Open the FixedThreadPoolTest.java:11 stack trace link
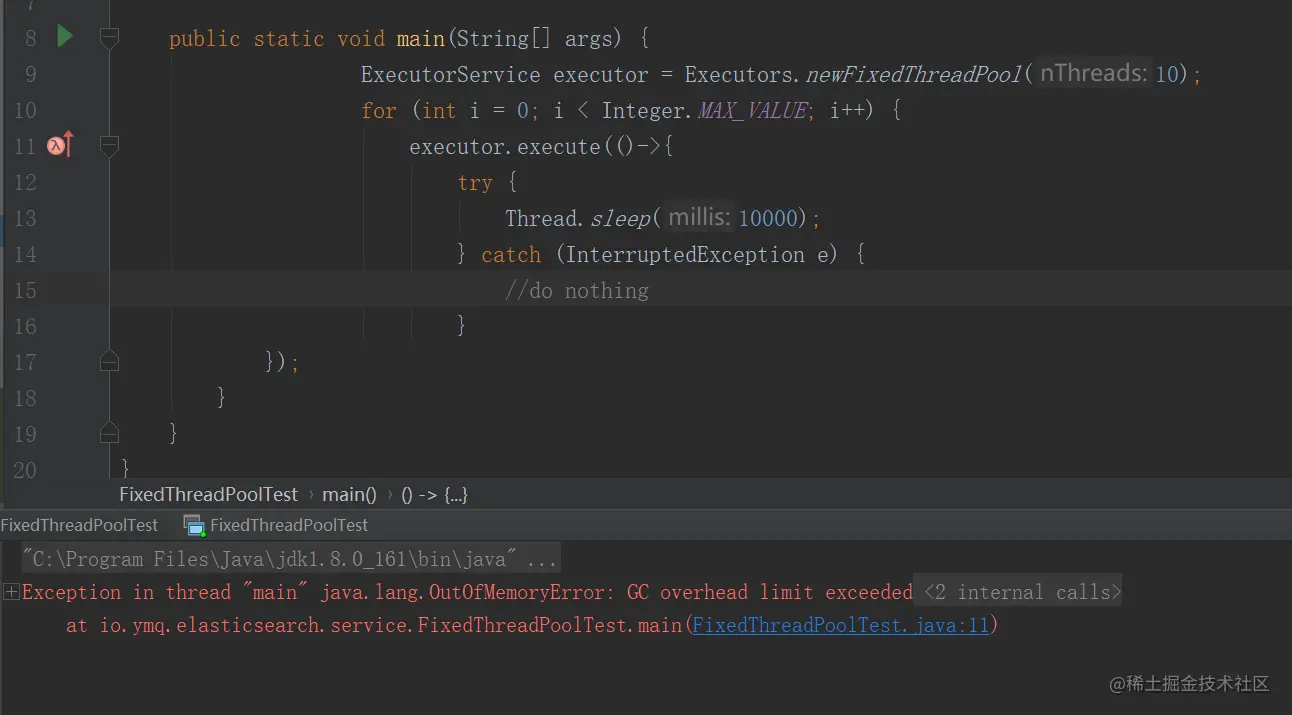The height and width of the screenshot is (715, 1292). tap(840, 625)
